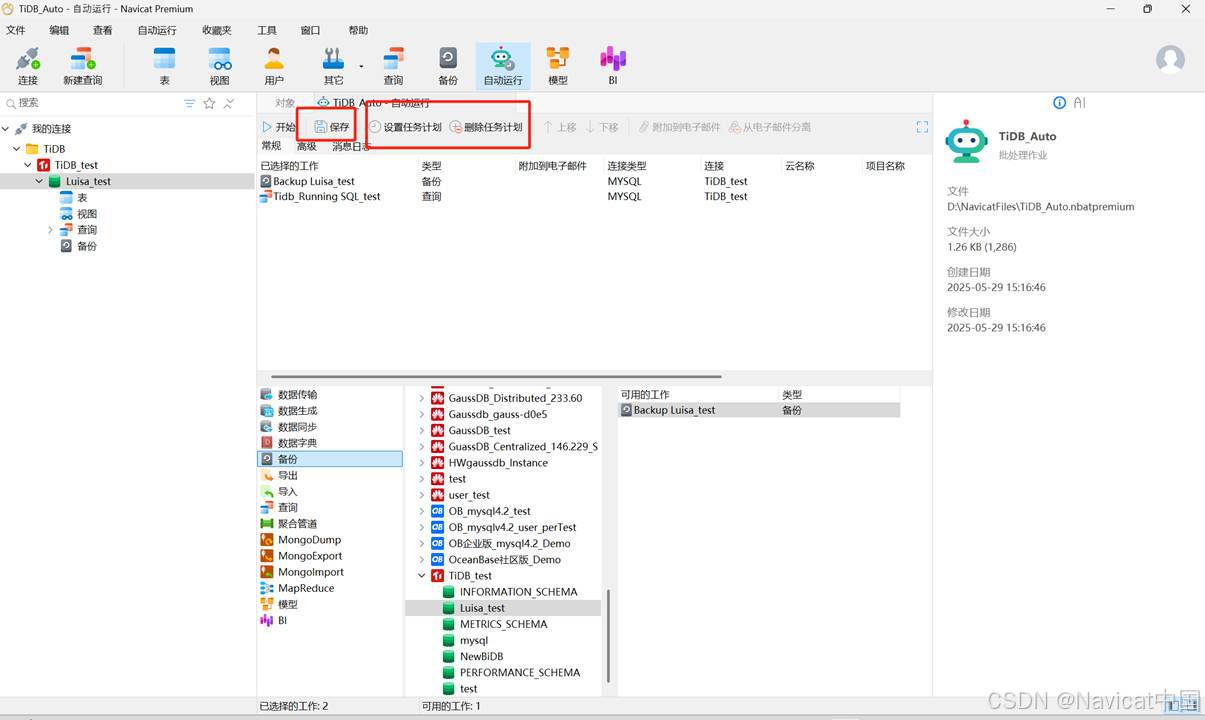Click the 新建查询 (New Query) toolbar icon
1205x720 pixels.
83,66
